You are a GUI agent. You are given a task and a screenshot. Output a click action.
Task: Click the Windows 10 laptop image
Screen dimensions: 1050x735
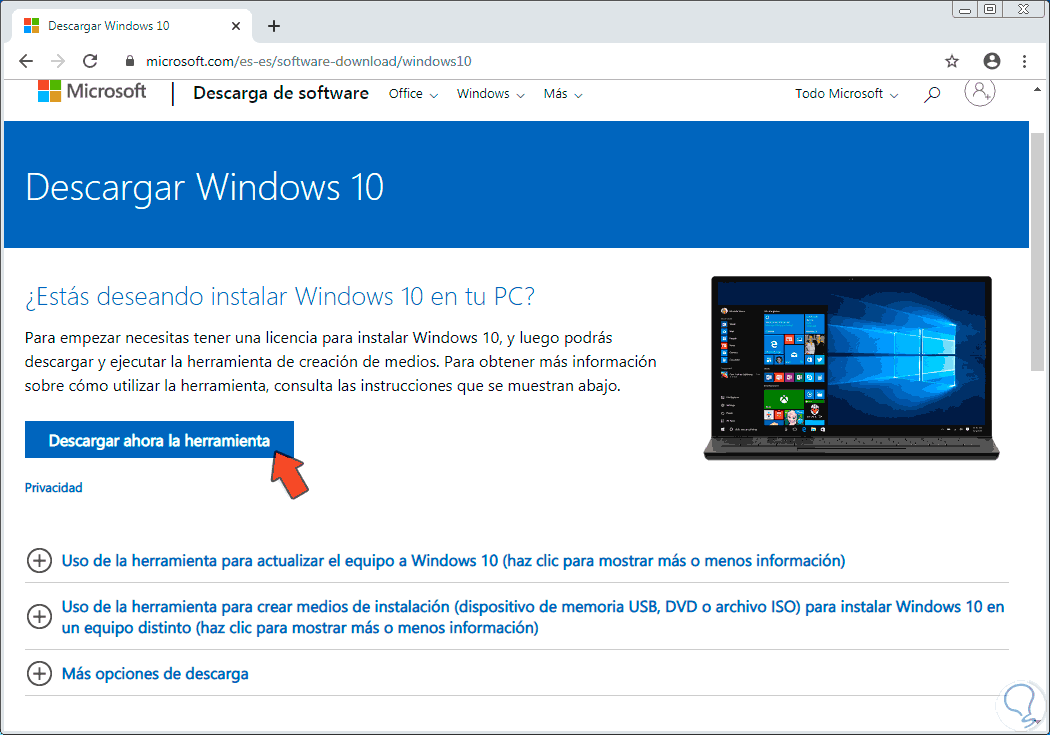851,368
